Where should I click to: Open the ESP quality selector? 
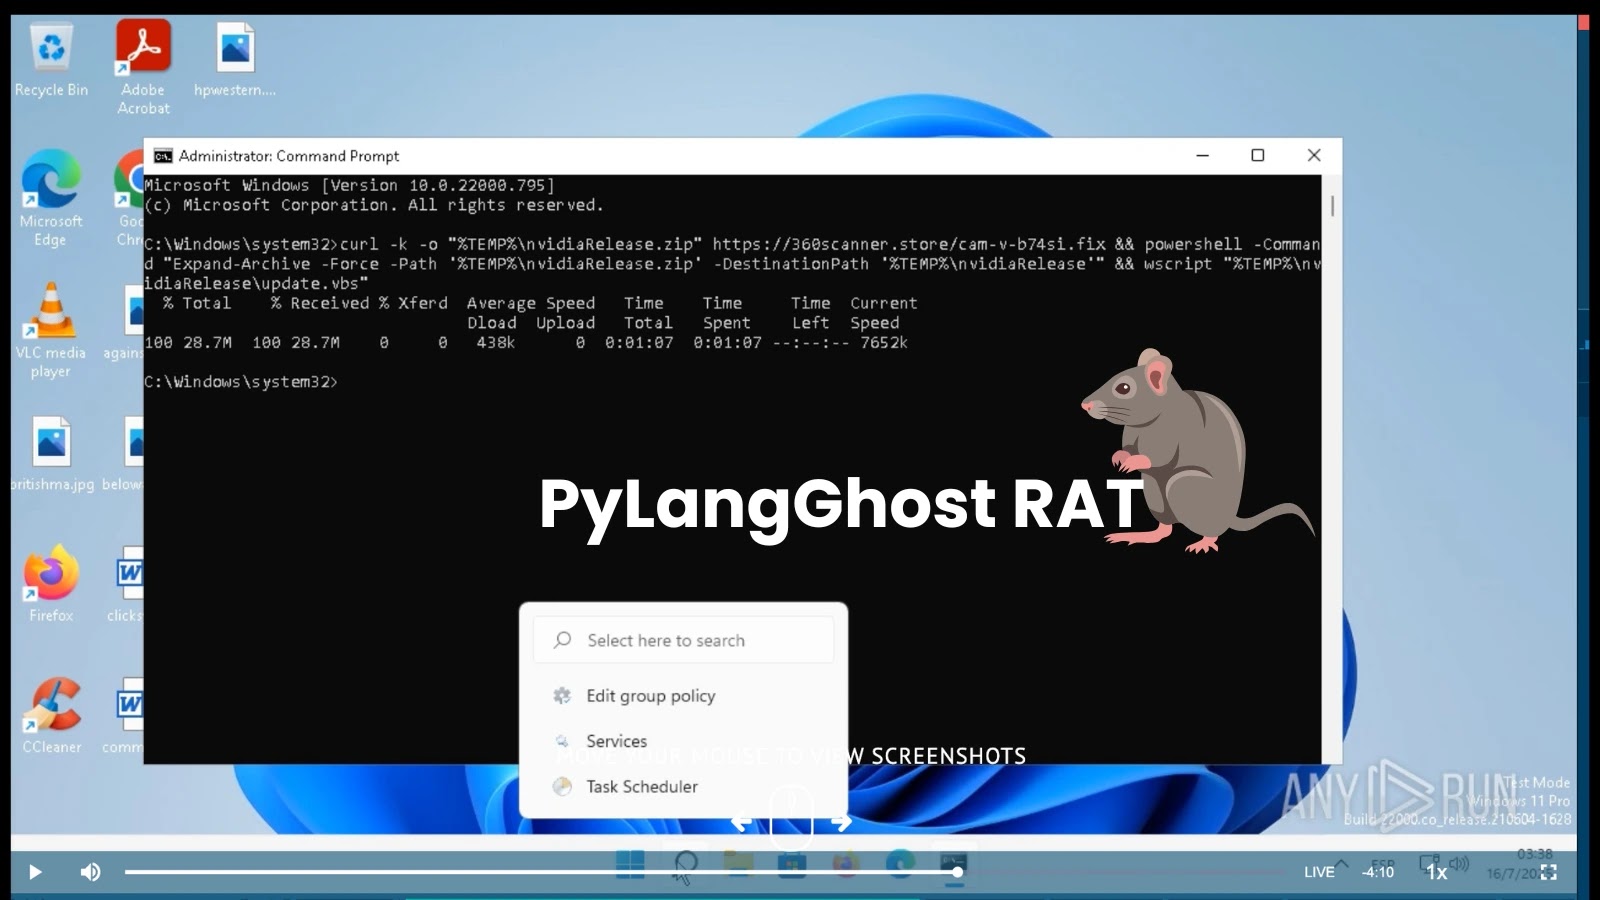(1381, 863)
